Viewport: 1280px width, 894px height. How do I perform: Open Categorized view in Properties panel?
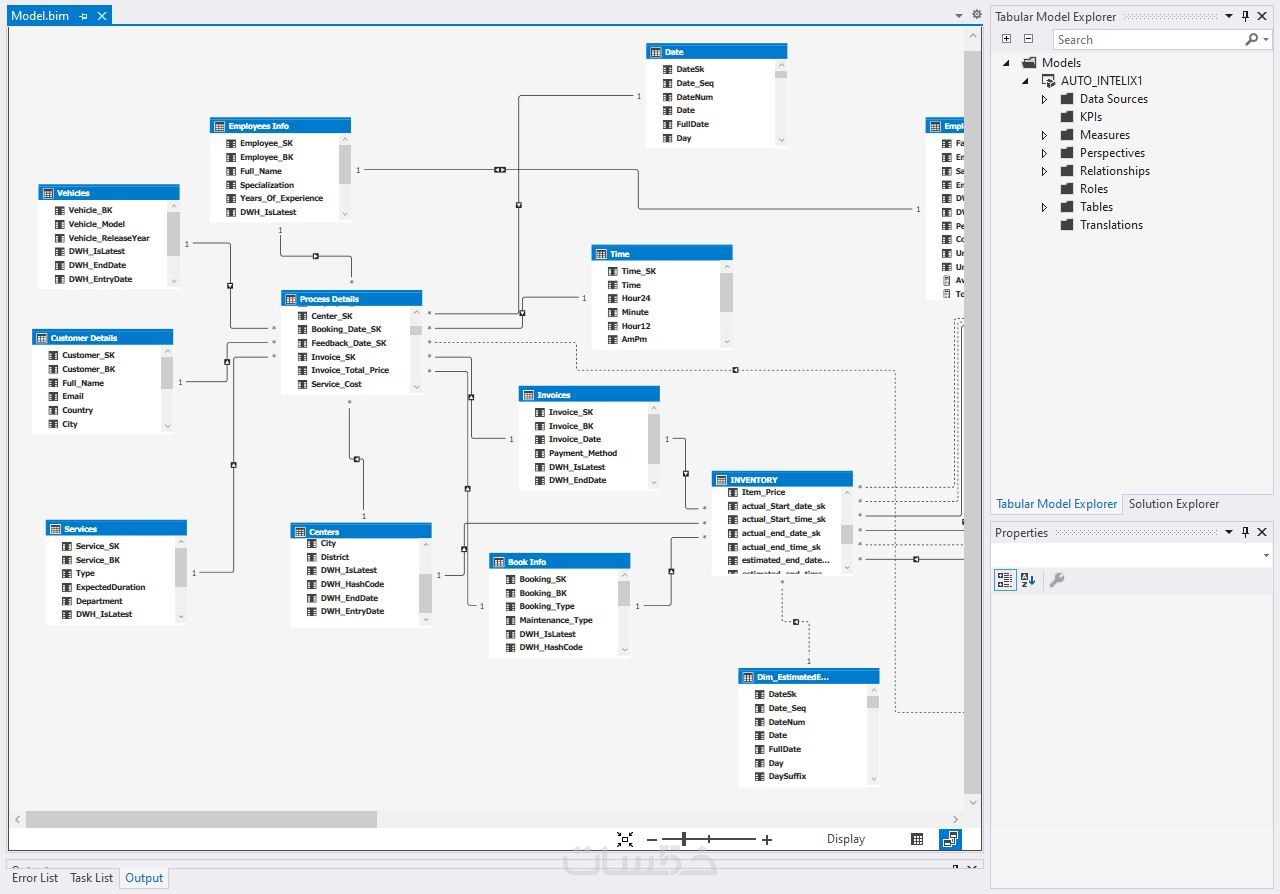coord(1005,580)
